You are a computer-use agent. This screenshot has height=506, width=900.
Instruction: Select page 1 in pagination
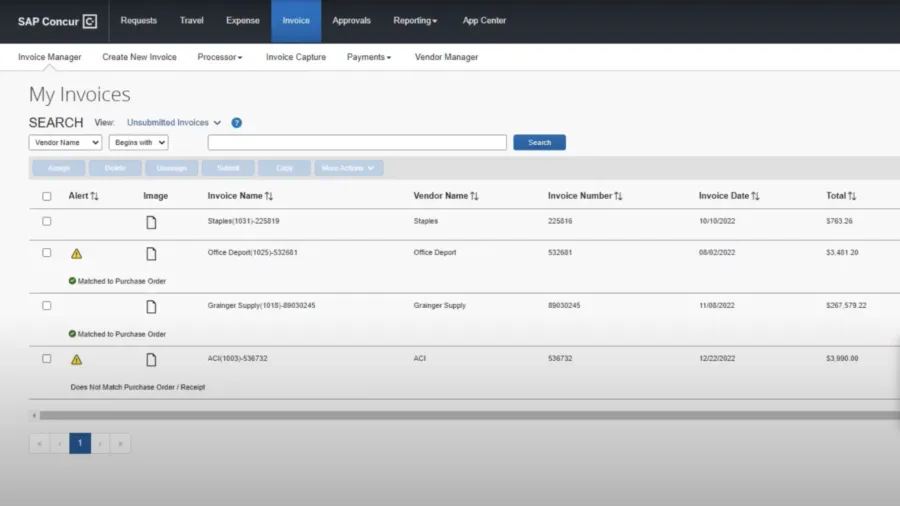pos(80,443)
